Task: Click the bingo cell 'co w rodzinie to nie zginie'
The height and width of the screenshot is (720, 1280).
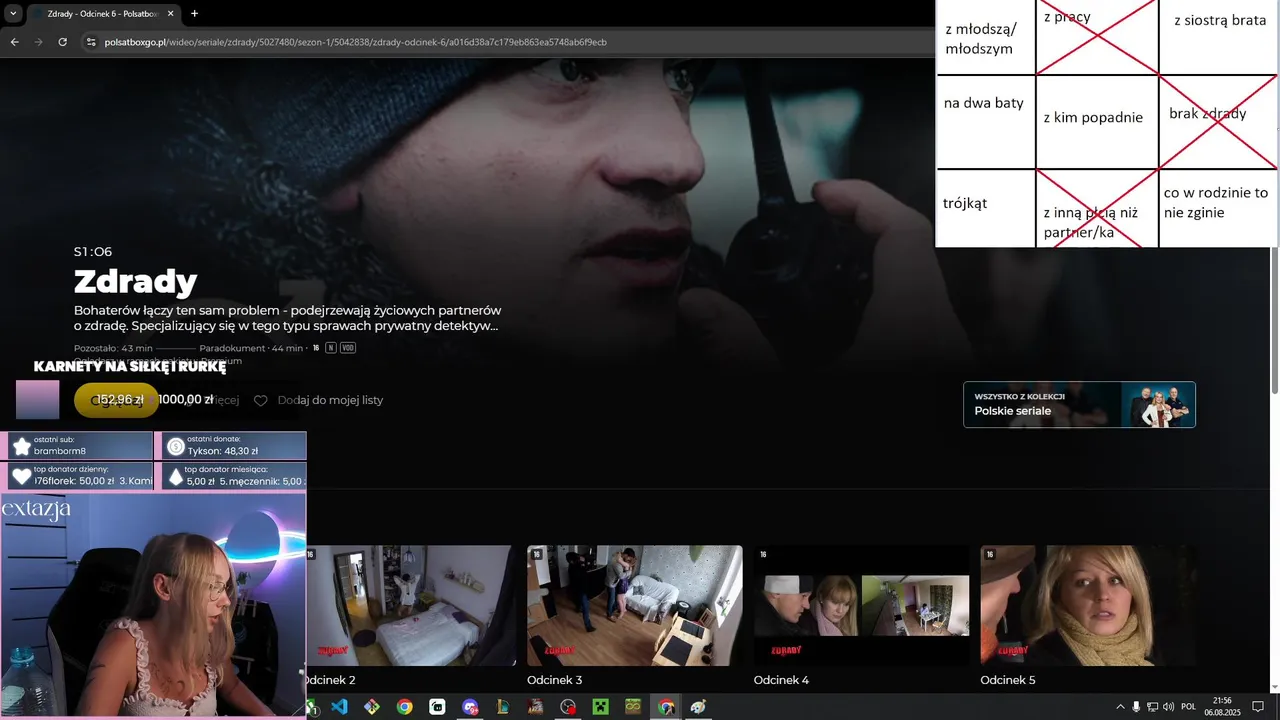Action: [x=1218, y=208]
